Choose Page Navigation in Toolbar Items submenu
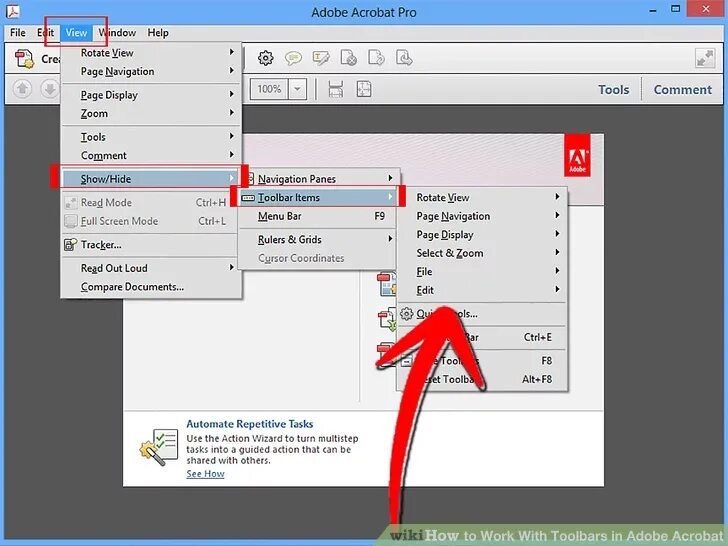Image resolution: width=728 pixels, height=546 pixels. pyautogui.click(x=482, y=216)
